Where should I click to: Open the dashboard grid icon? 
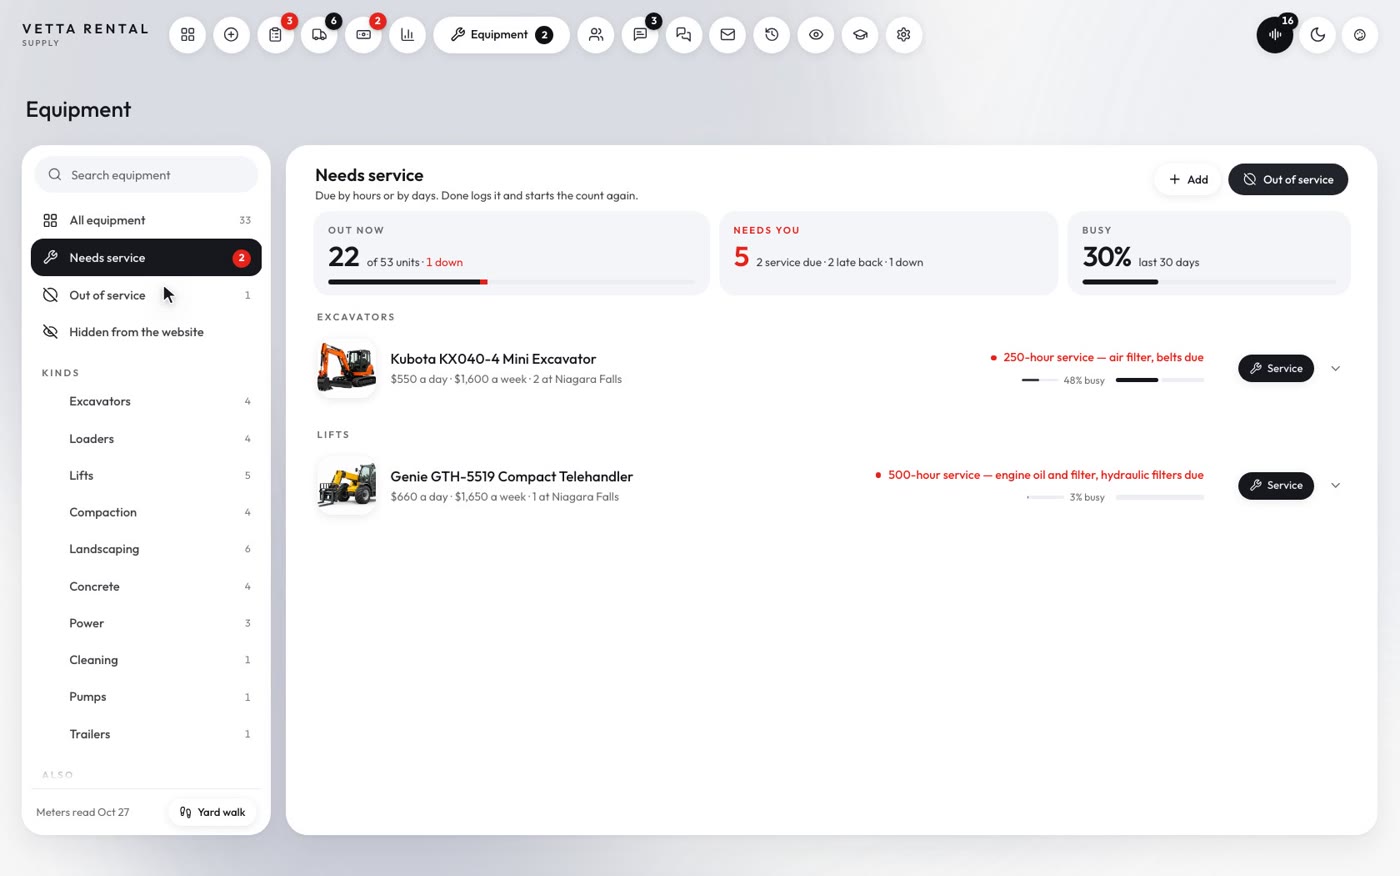[187, 35]
